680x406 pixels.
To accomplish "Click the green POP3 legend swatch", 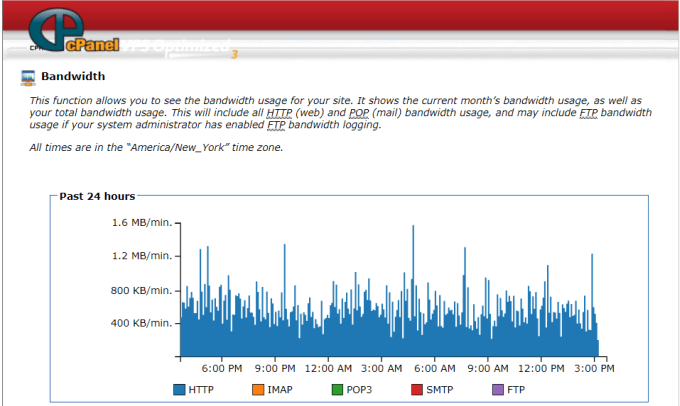I will pos(337,390).
